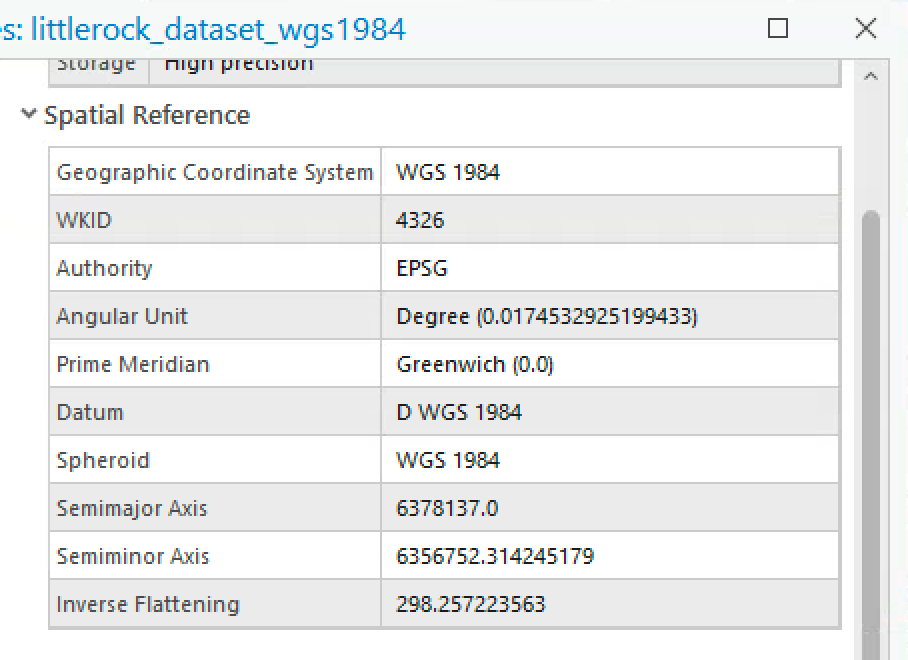Click the scroll-up arrow on the scrollbar

[x=871, y=75]
